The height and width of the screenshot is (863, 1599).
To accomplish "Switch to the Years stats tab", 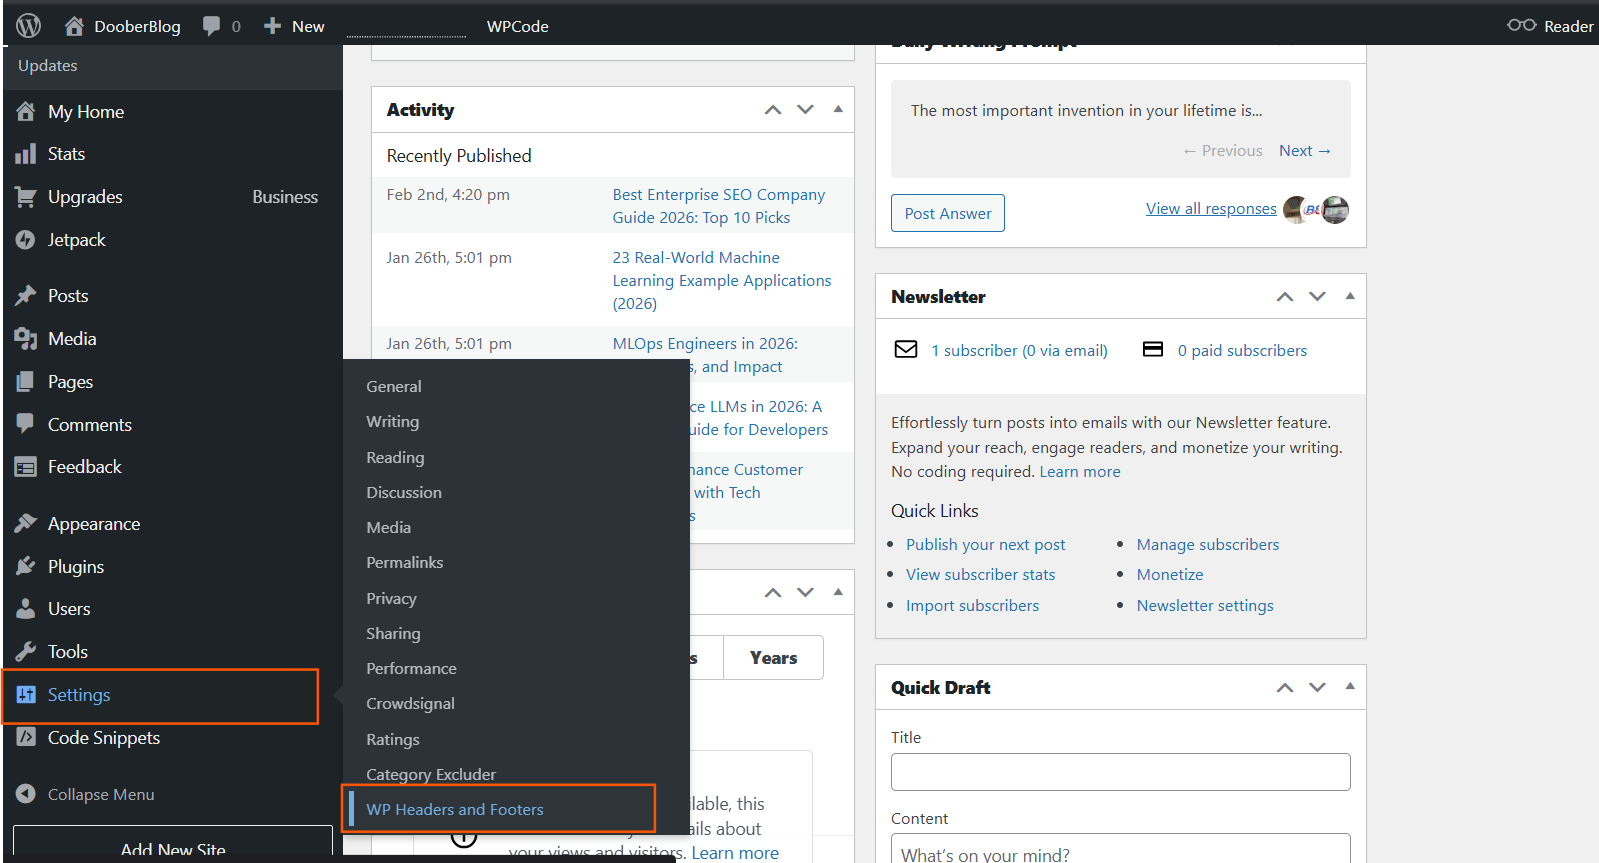I will pyautogui.click(x=773, y=658).
